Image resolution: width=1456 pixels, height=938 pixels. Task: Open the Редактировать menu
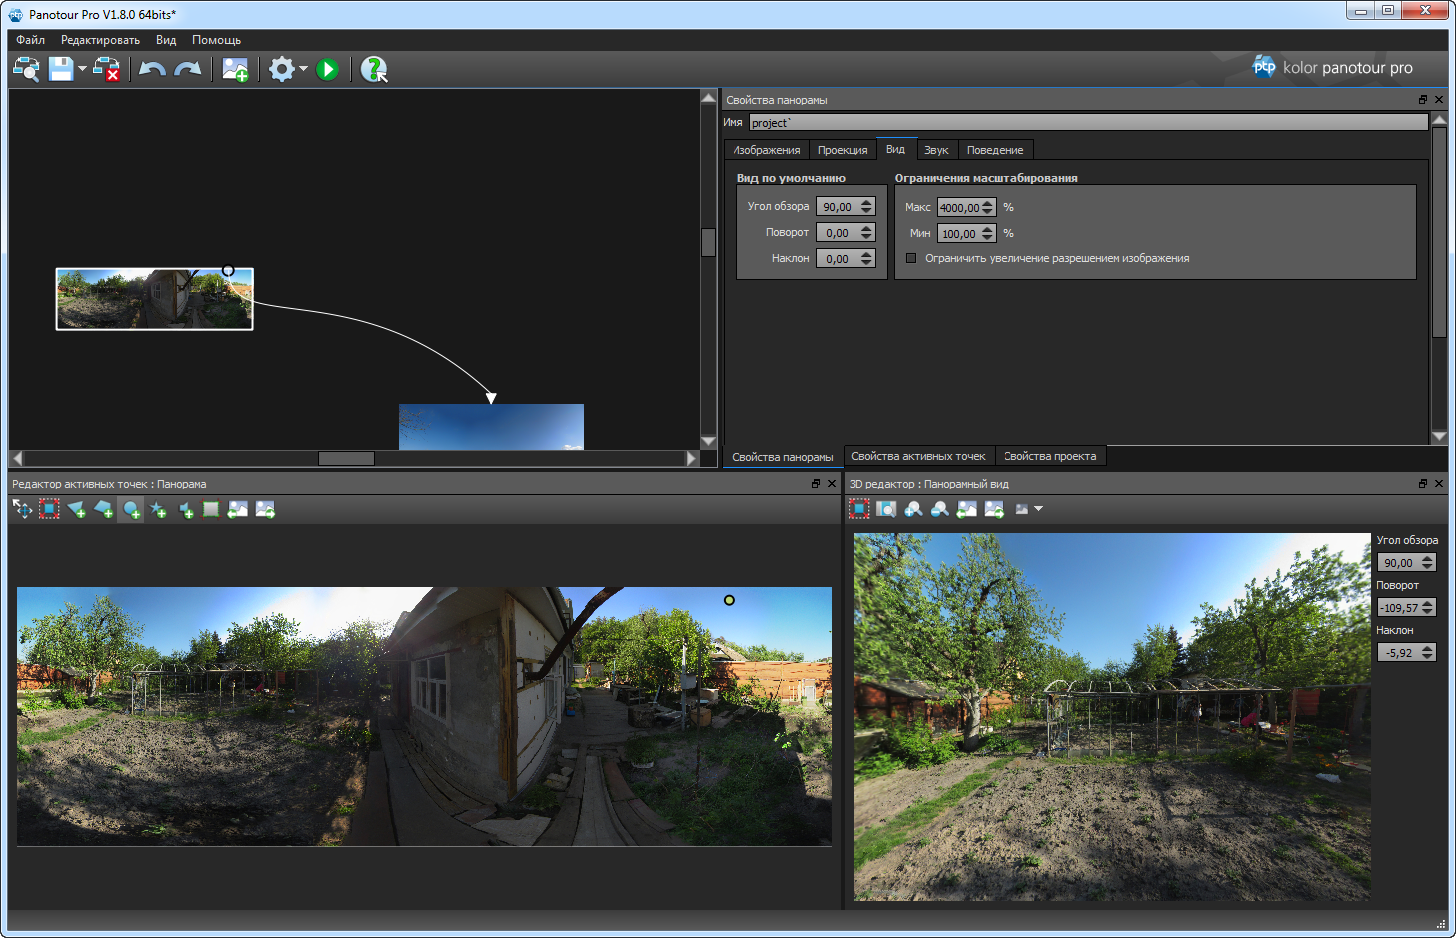(x=100, y=40)
